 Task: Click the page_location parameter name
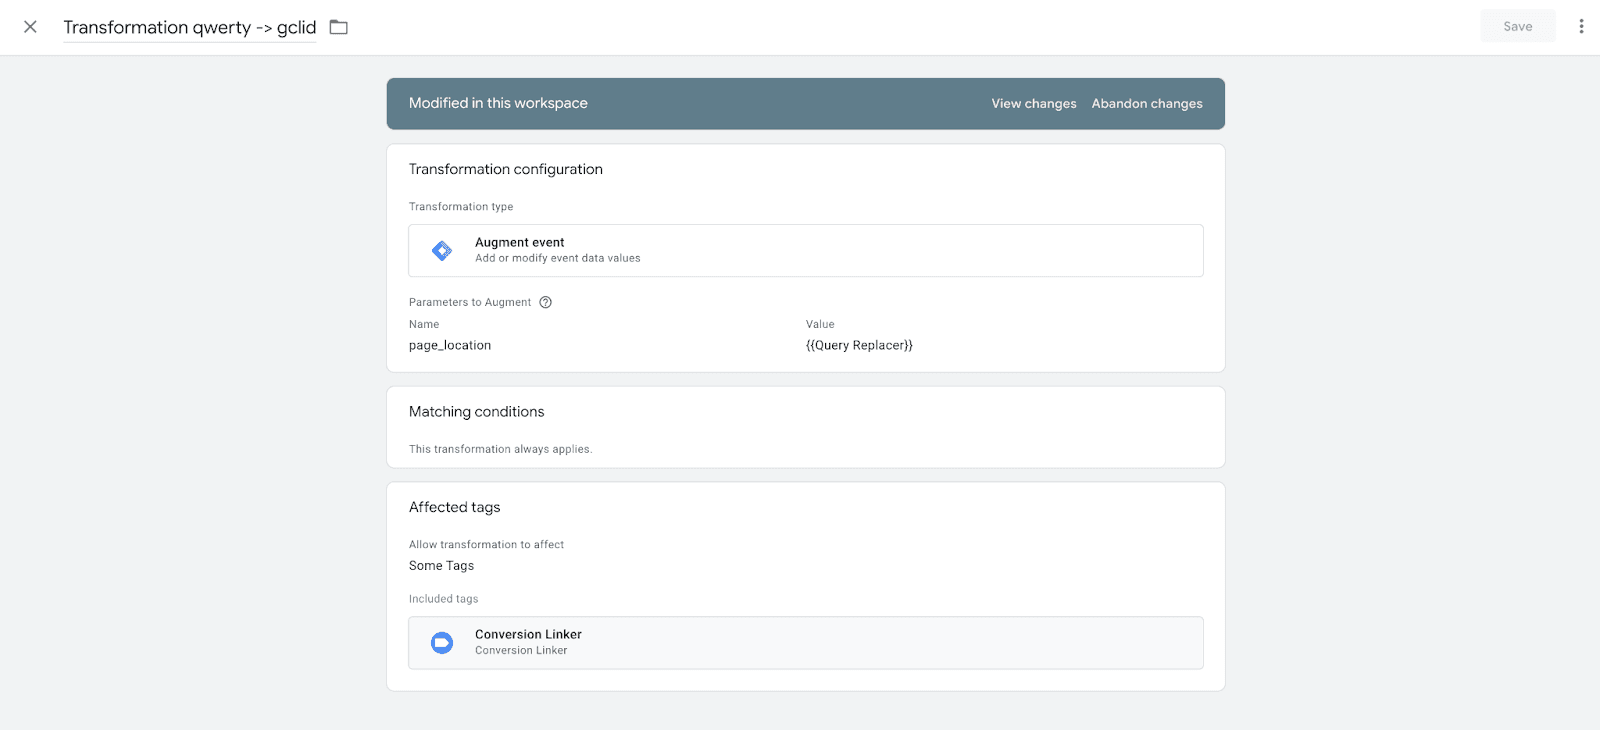(450, 346)
